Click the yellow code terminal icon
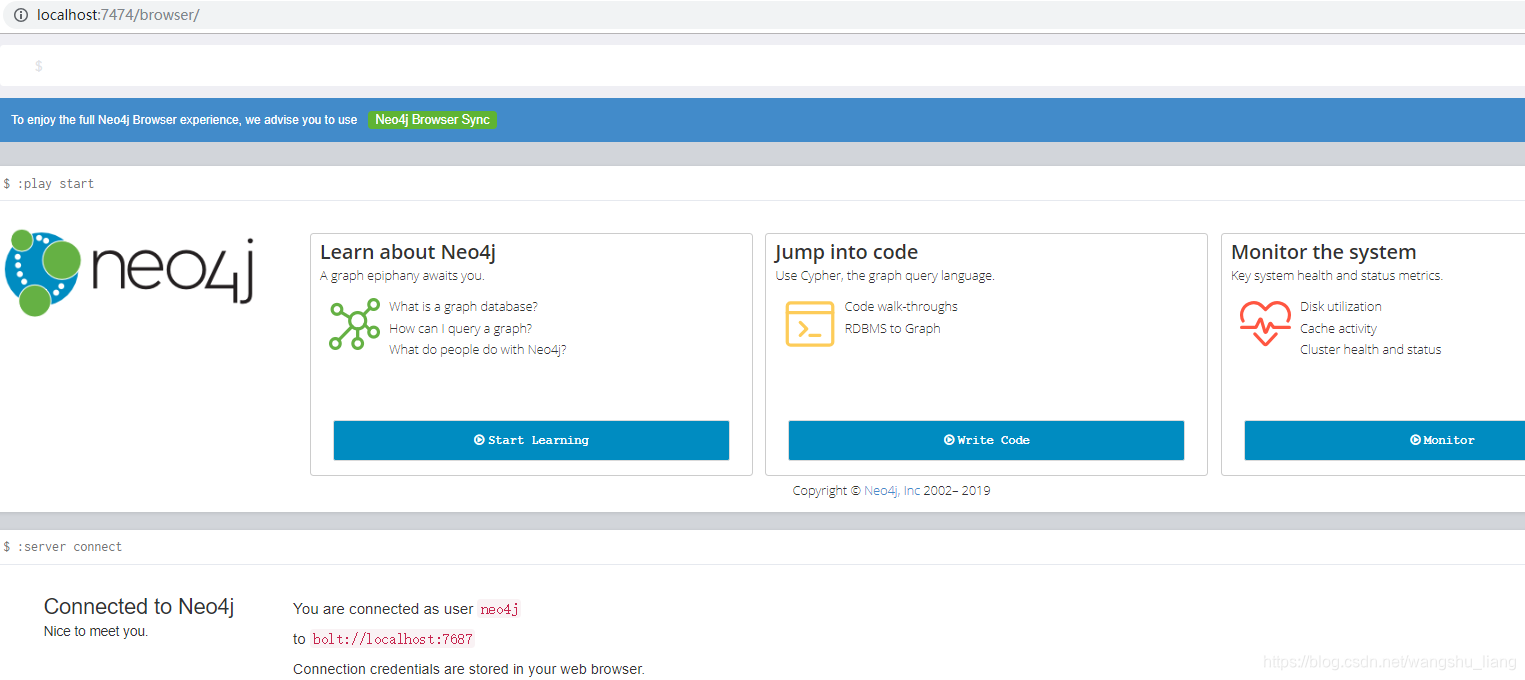The height and width of the screenshot is (680, 1525). point(810,324)
